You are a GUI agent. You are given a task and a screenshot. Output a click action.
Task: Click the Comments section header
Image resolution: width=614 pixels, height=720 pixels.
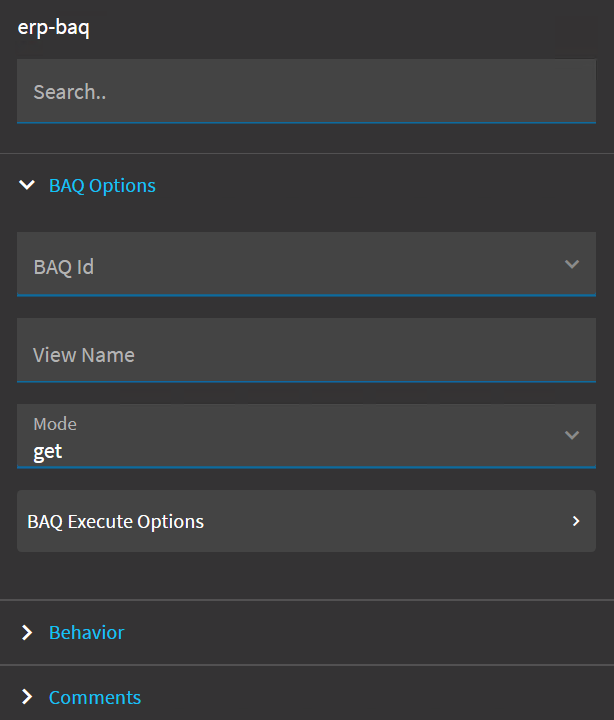click(x=95, y=698)
